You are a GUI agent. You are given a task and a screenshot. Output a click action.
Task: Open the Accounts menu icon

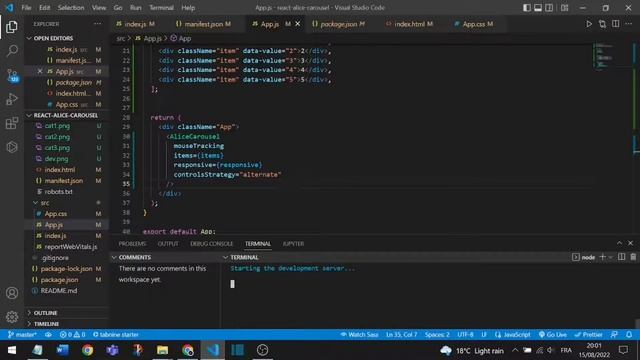point(12,293)
